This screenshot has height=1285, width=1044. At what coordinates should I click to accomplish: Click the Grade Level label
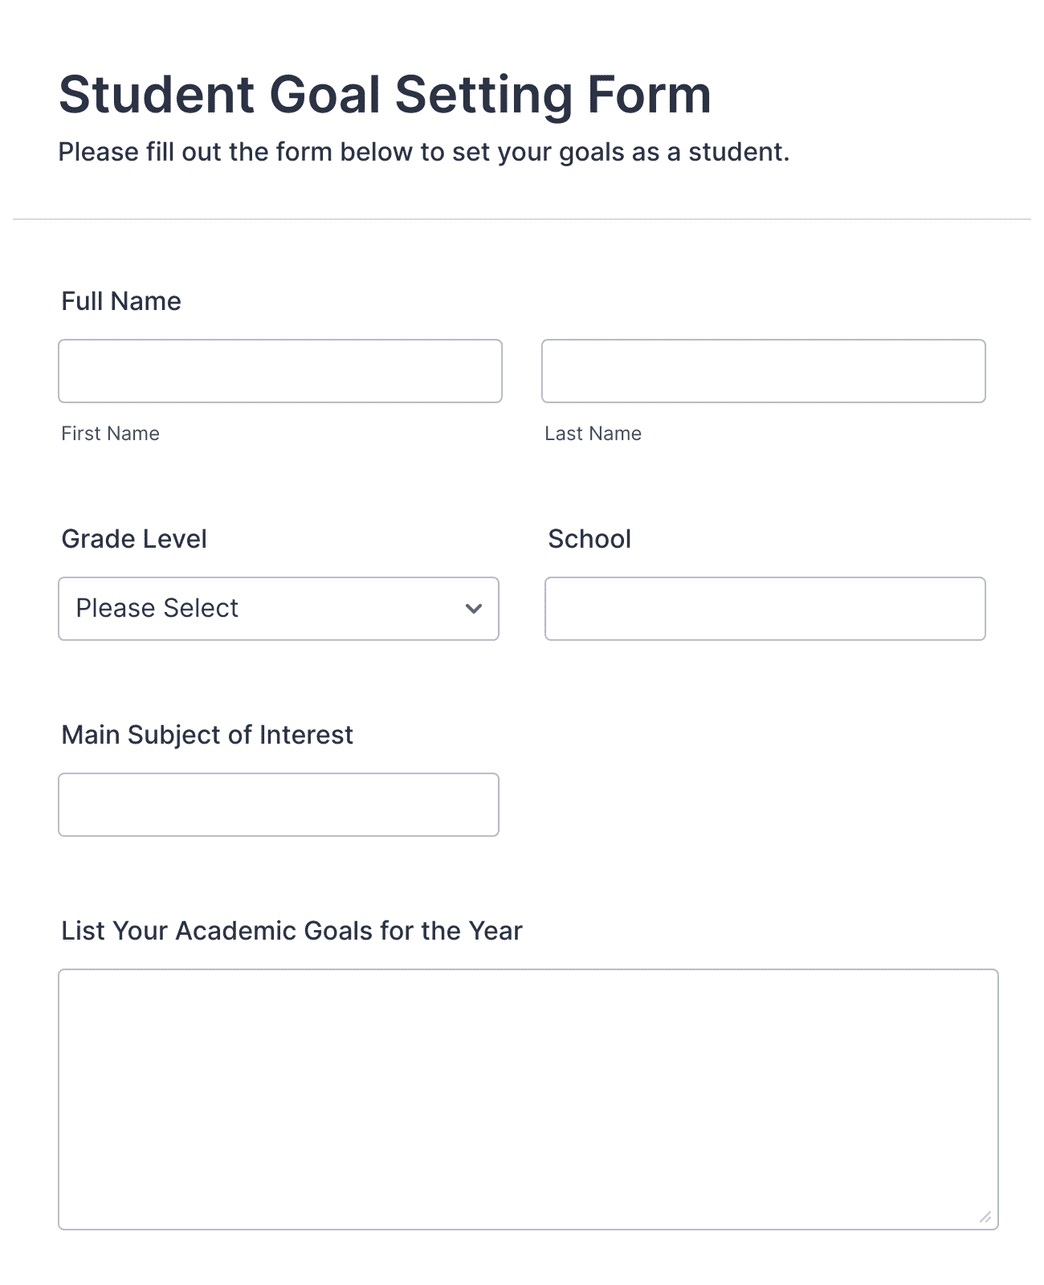pos(134,538)
